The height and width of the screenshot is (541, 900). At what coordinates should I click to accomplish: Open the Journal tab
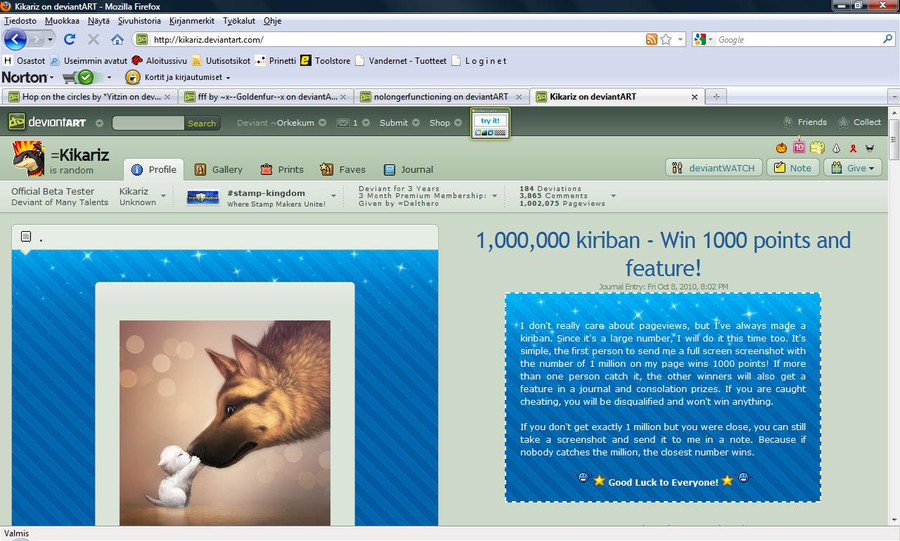coord(408,170)
